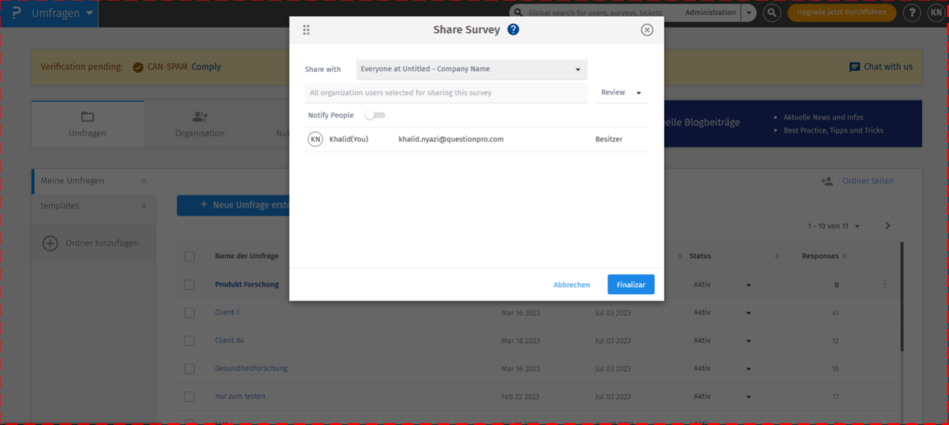The height and width of the screenshot is (425, 949).
Task: Open Aktiv status dropdown for Client 1
Action: 748,313
